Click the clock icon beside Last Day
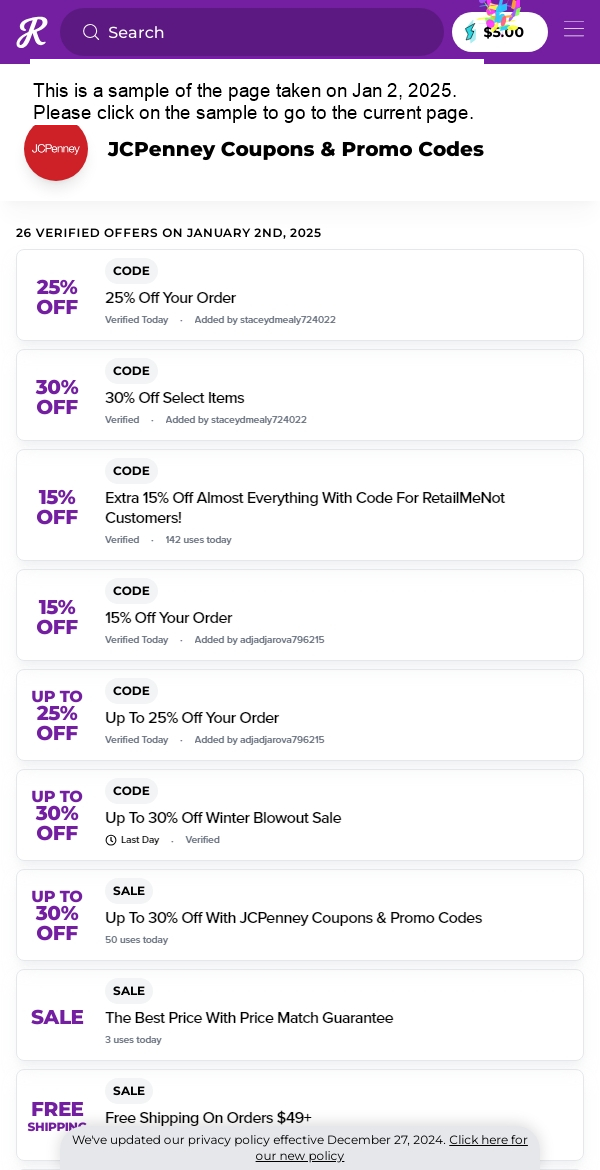600x1170 pixels. click(111, 840)
